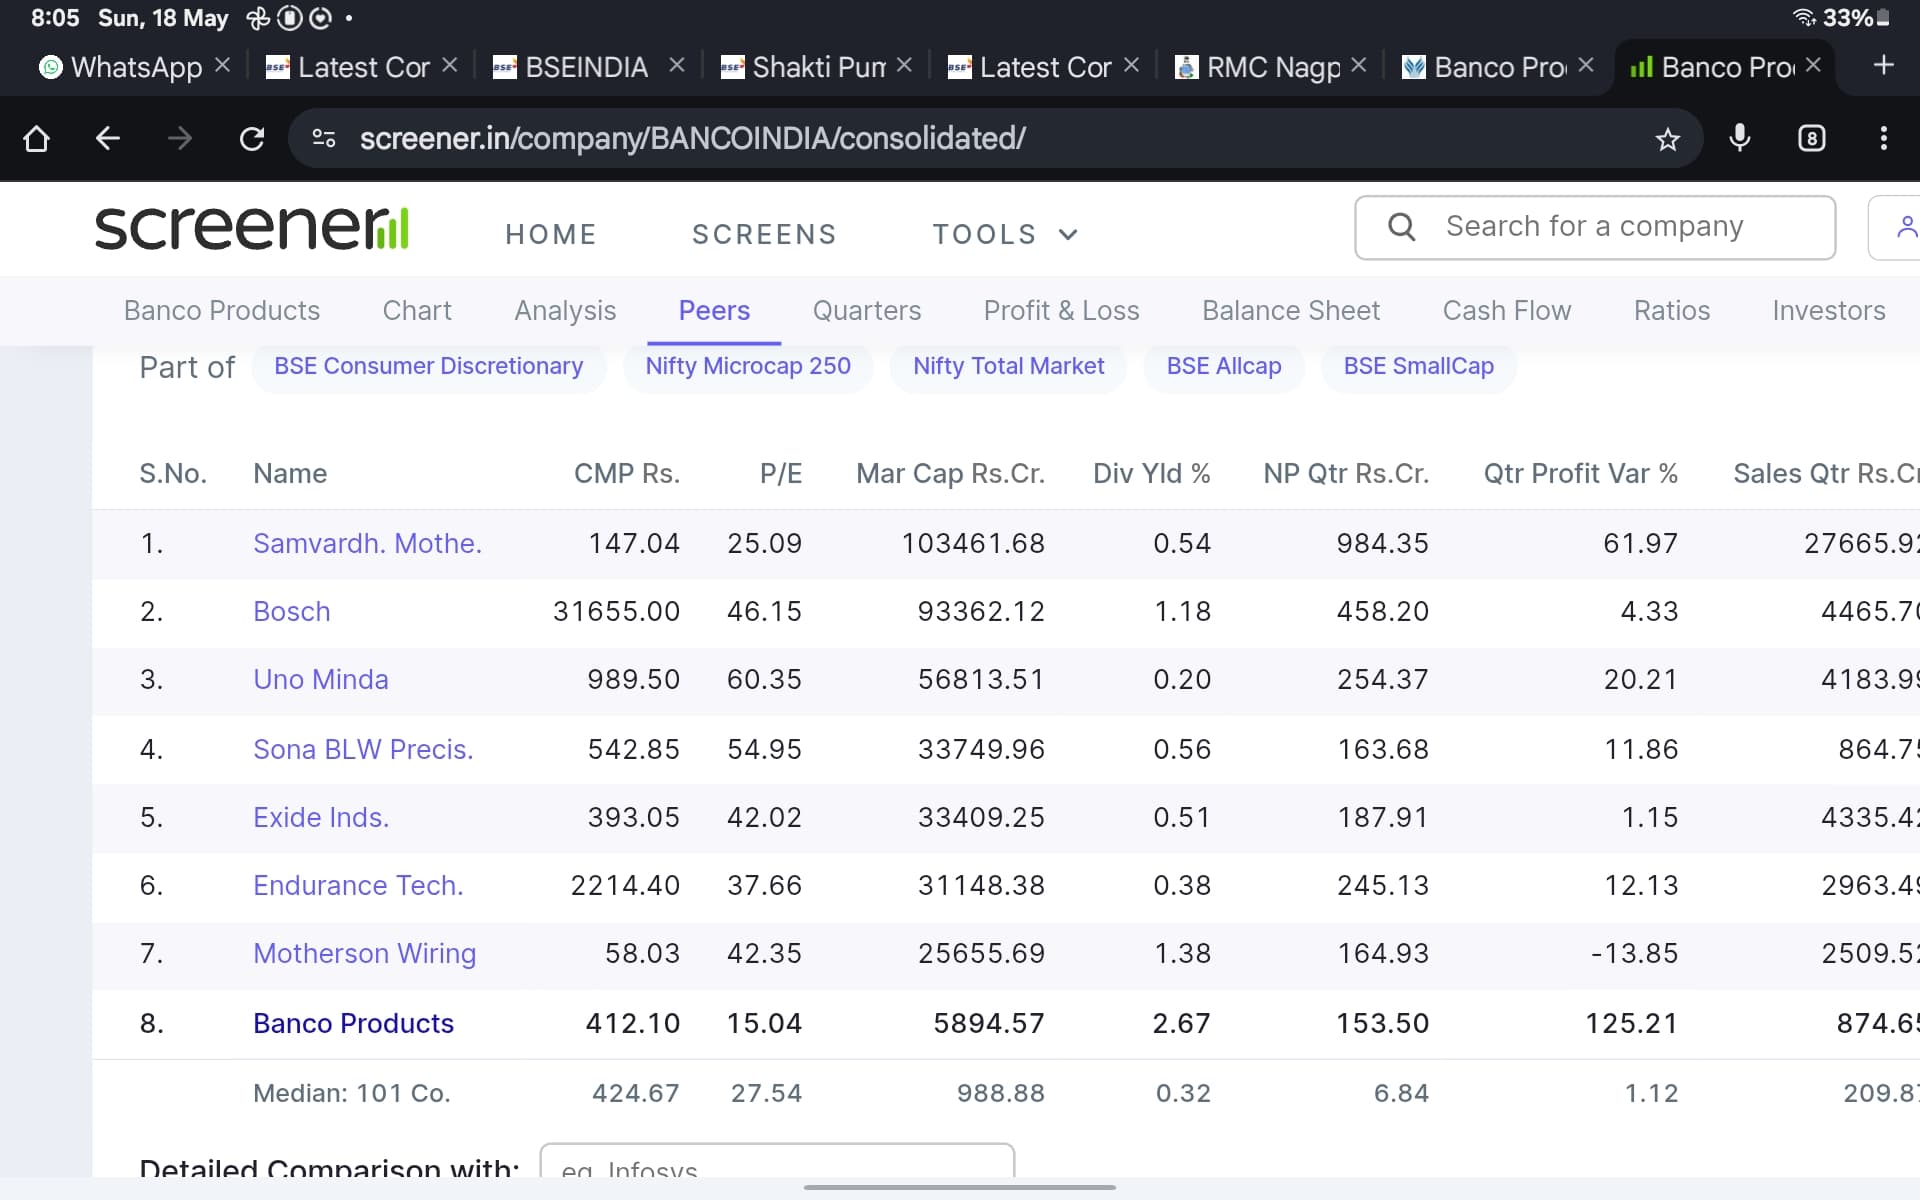Open Motherson Wiring company page
The height and width of the screenshot is (1200, 1920).
click(x=364, y=953)
